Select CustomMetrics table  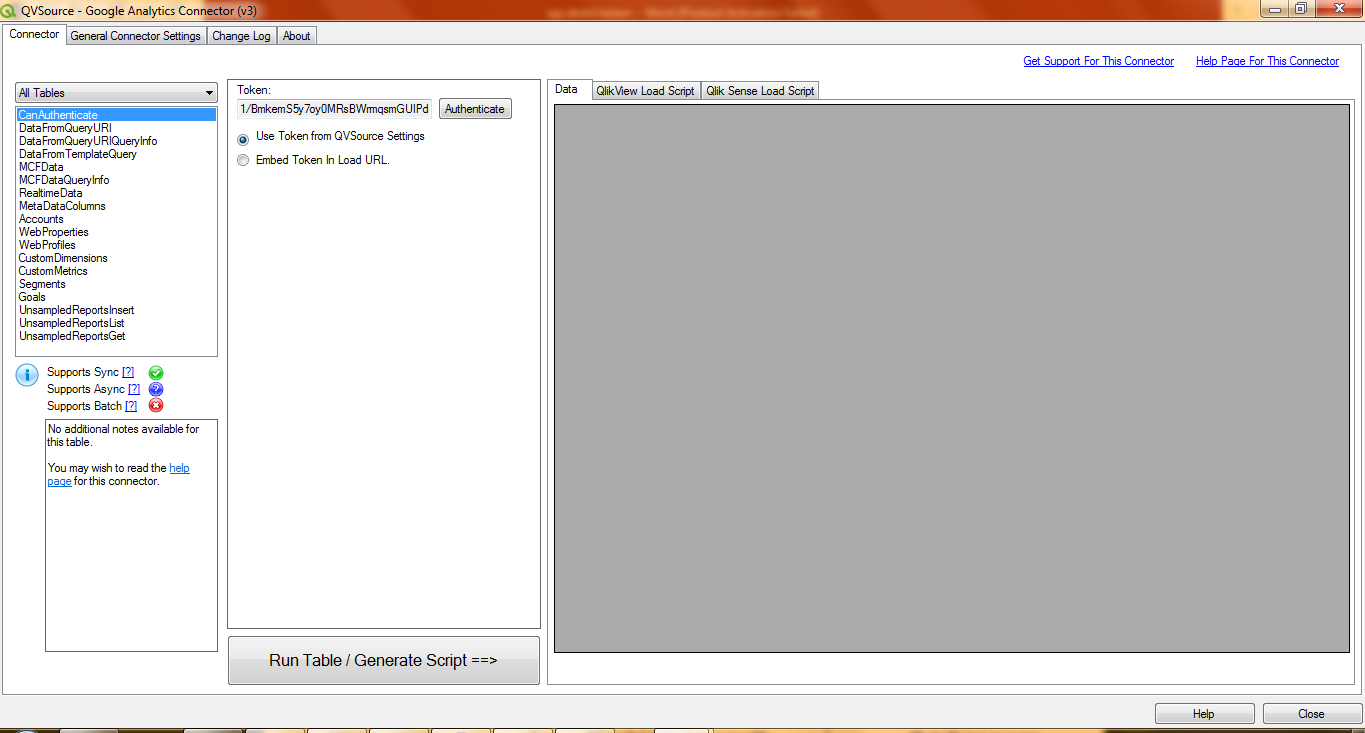pyautogui.click(x=116, y=271)
